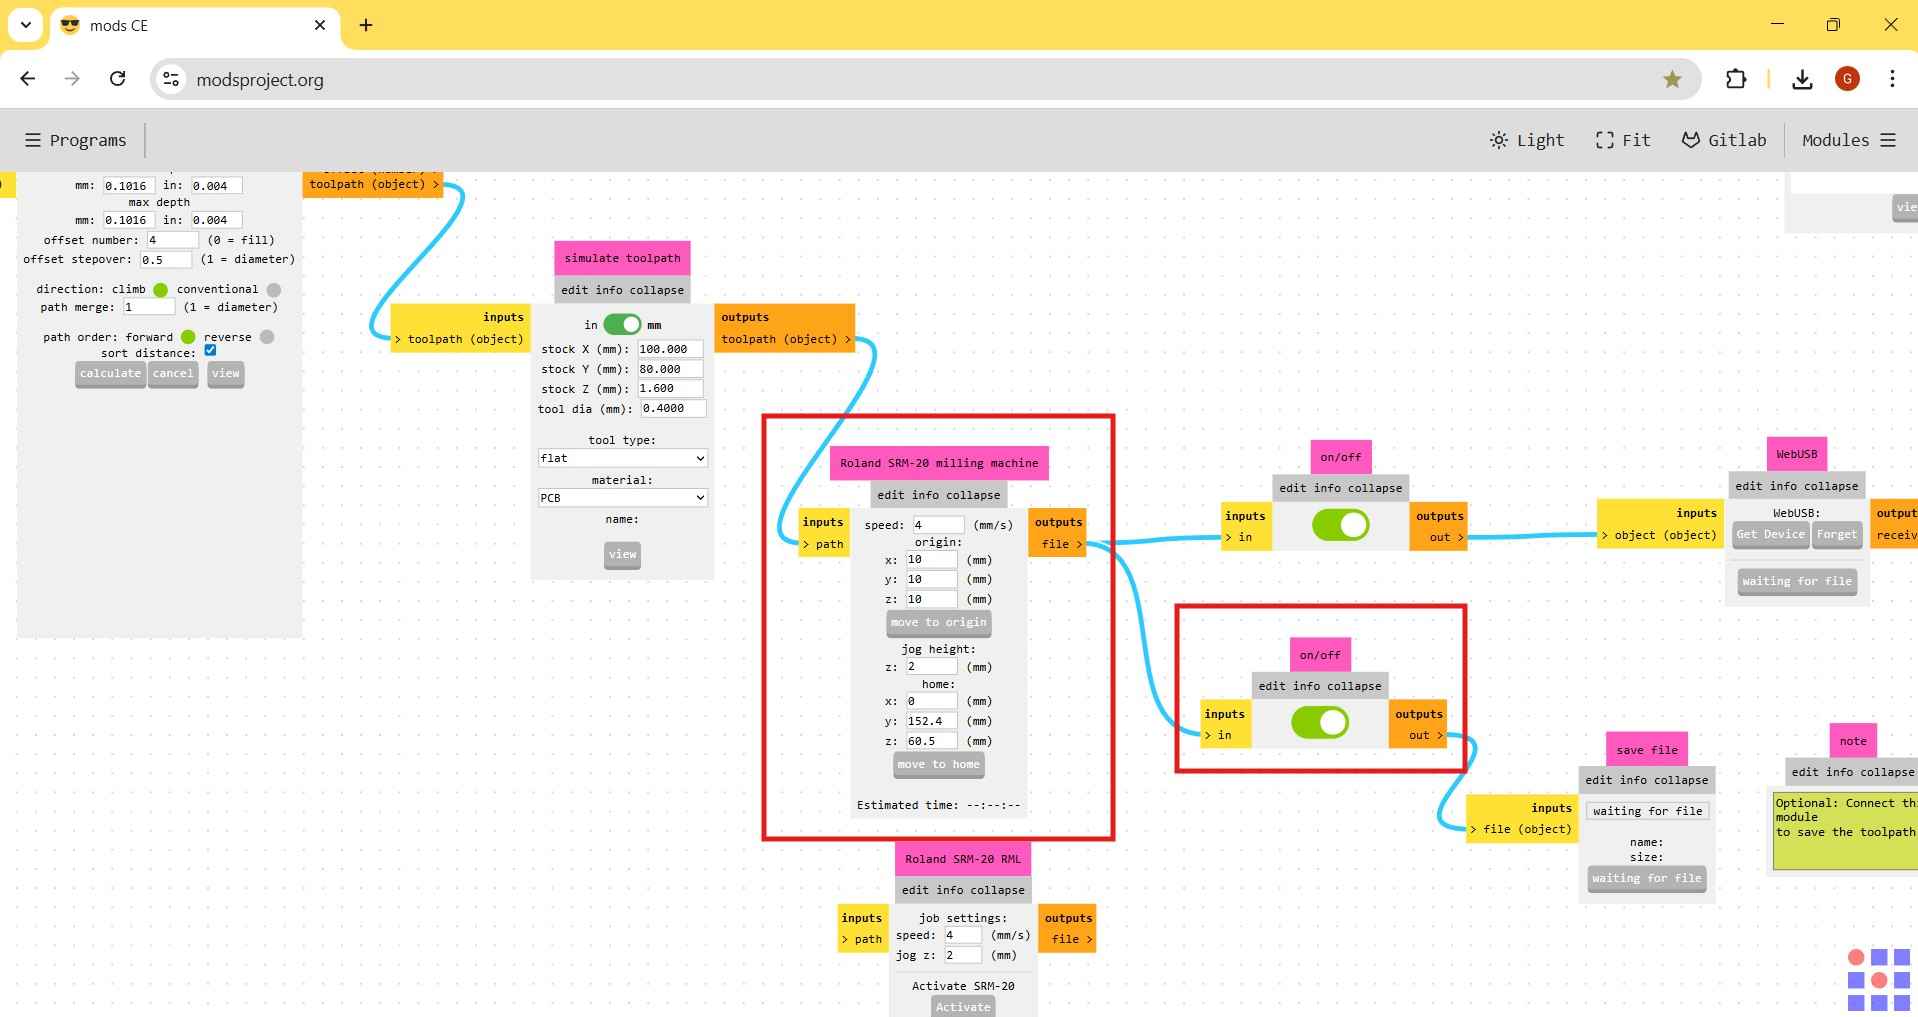Click the offset stepover field
The image size is (1918, 1017).
(166, 260)
